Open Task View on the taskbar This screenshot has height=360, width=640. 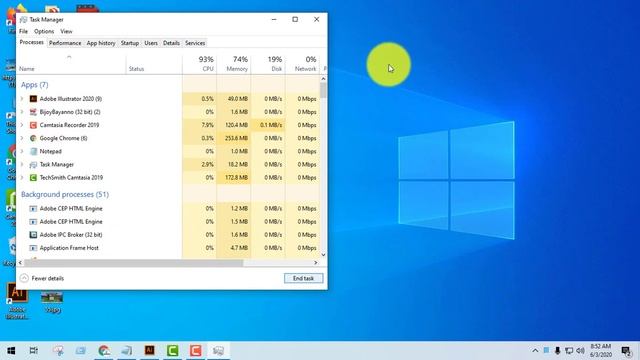click(x=34, y=351)
